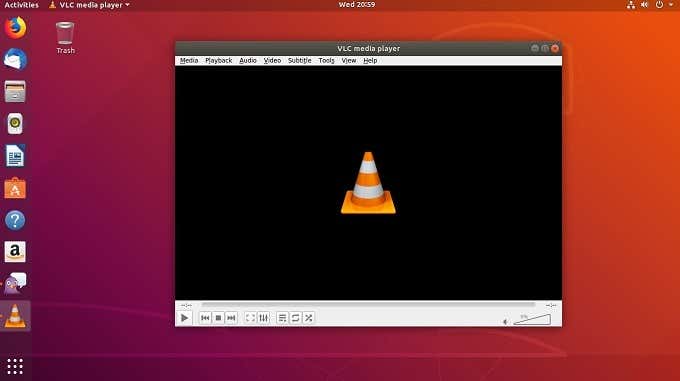Open the Audio menu
This screenshot has height=381, width=680.
tap(248, 61)
